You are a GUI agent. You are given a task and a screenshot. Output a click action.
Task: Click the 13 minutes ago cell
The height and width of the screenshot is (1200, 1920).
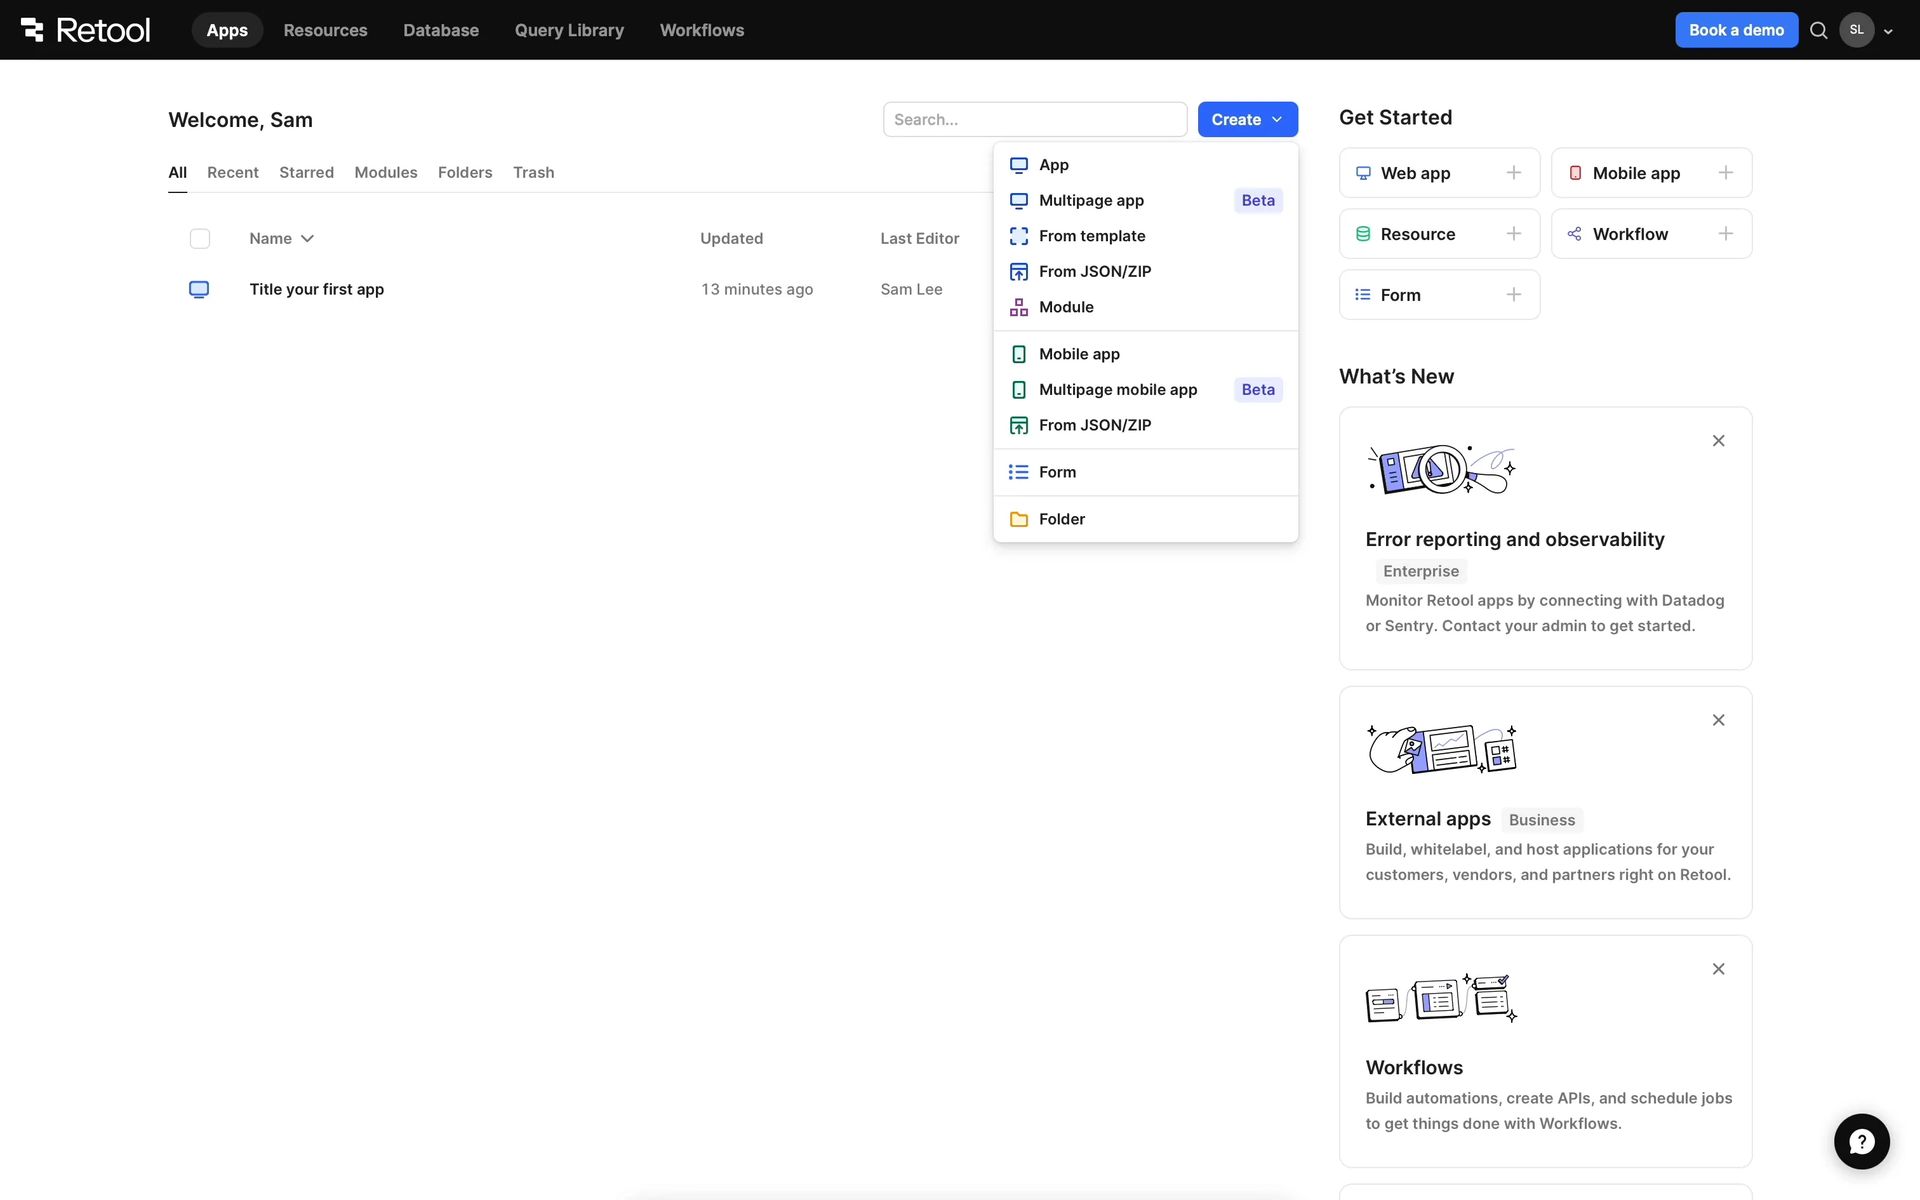point(757,289)
